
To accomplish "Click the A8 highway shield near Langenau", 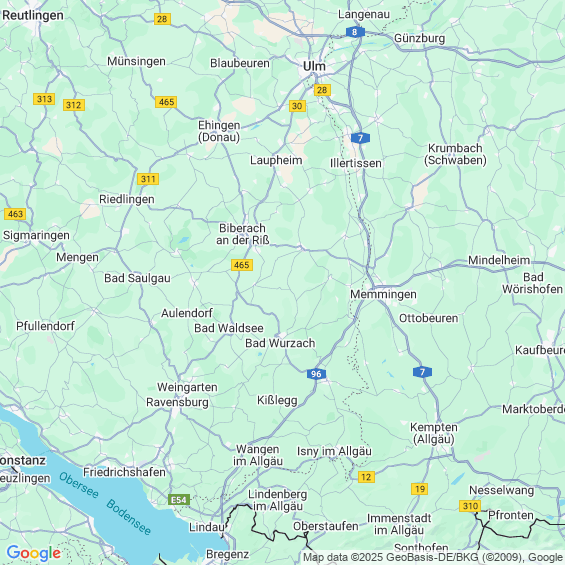I will click(355, 32).
